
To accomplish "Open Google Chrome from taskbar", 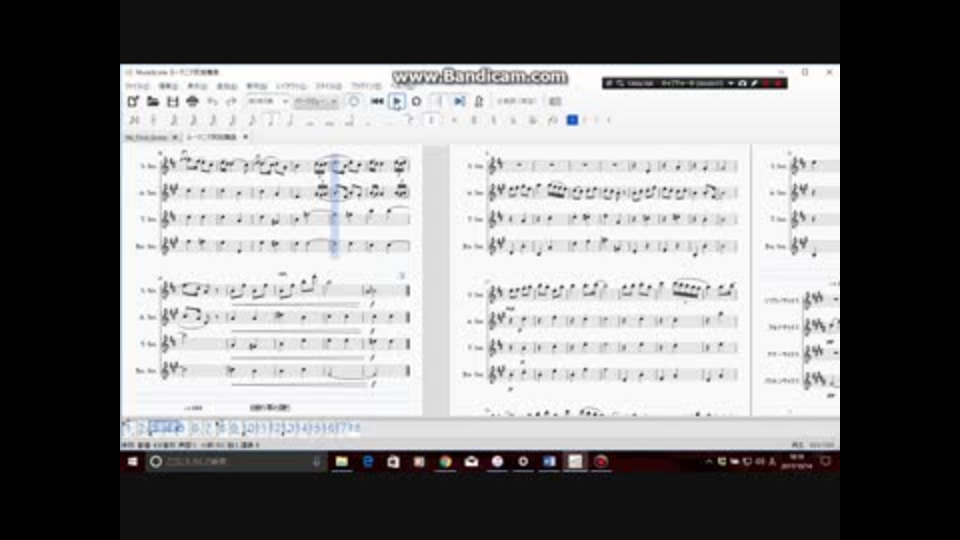I will (445, 462).
